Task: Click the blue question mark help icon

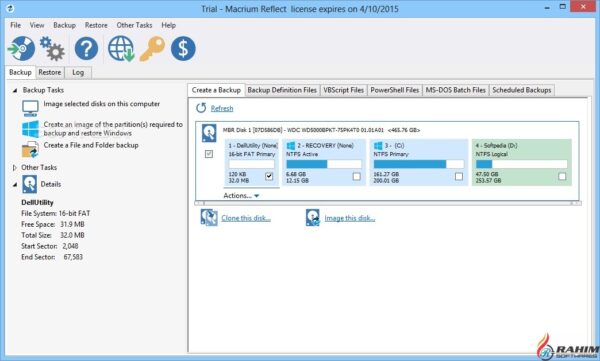Action: [86, 49]
